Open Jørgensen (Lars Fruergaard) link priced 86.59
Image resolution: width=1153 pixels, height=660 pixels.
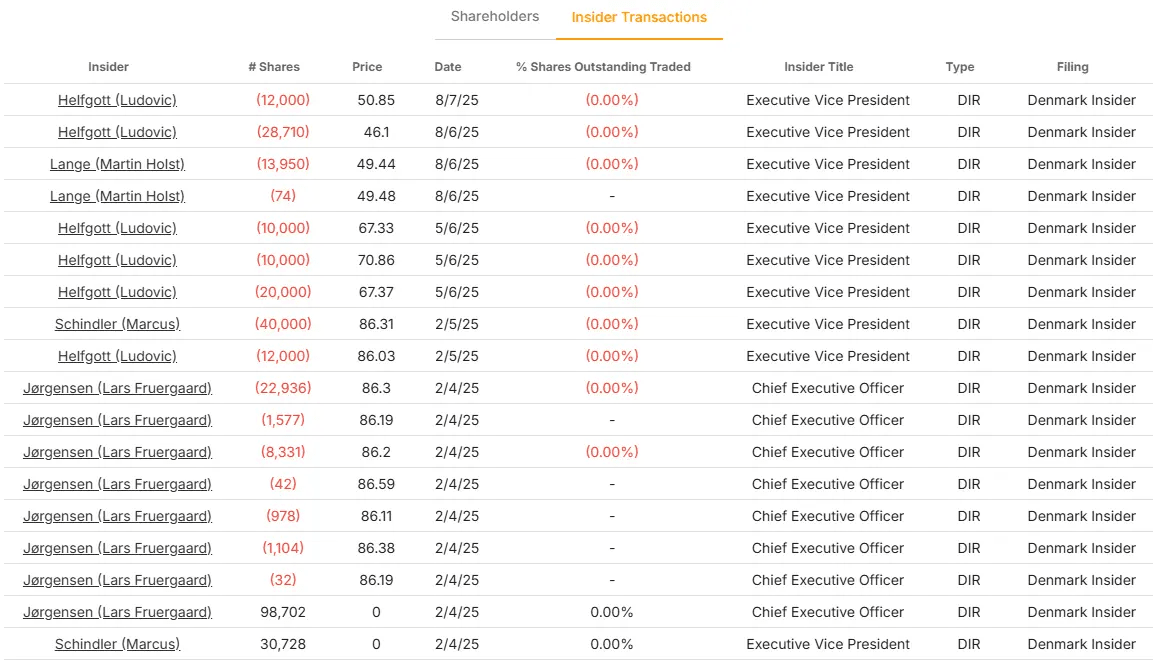click(x=117, y=484)
